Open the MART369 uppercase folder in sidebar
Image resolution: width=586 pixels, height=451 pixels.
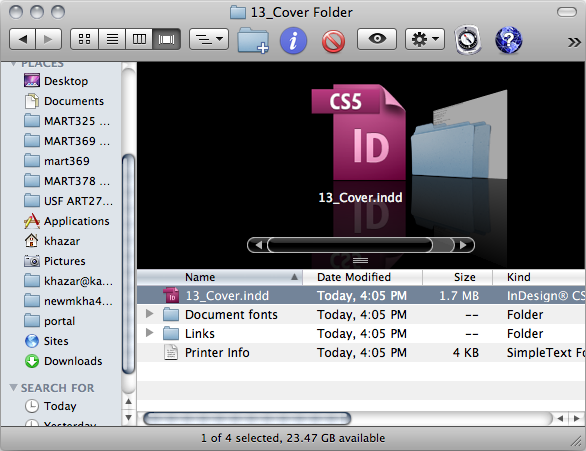click(67, 141)
